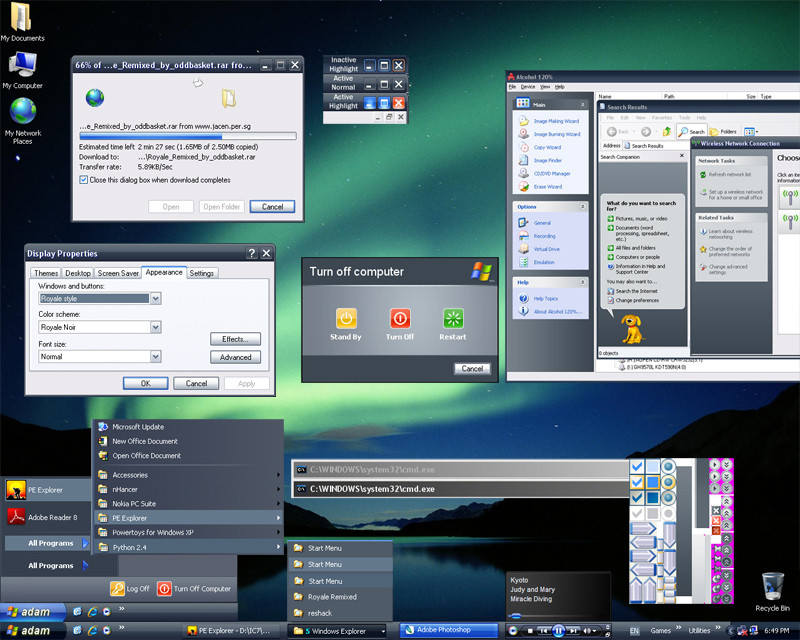The image size is (800, 640).
Task: Click Cancel in the download dialog
Action: tap(272, 207)
